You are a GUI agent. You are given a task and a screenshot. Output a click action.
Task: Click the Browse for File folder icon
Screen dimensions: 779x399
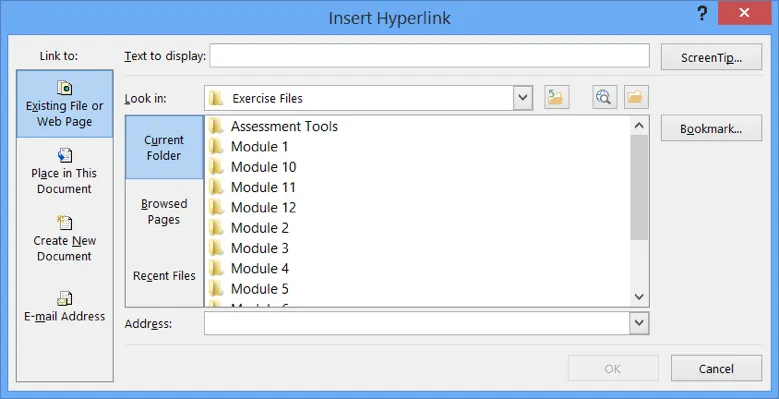click(x=636, y=97)
